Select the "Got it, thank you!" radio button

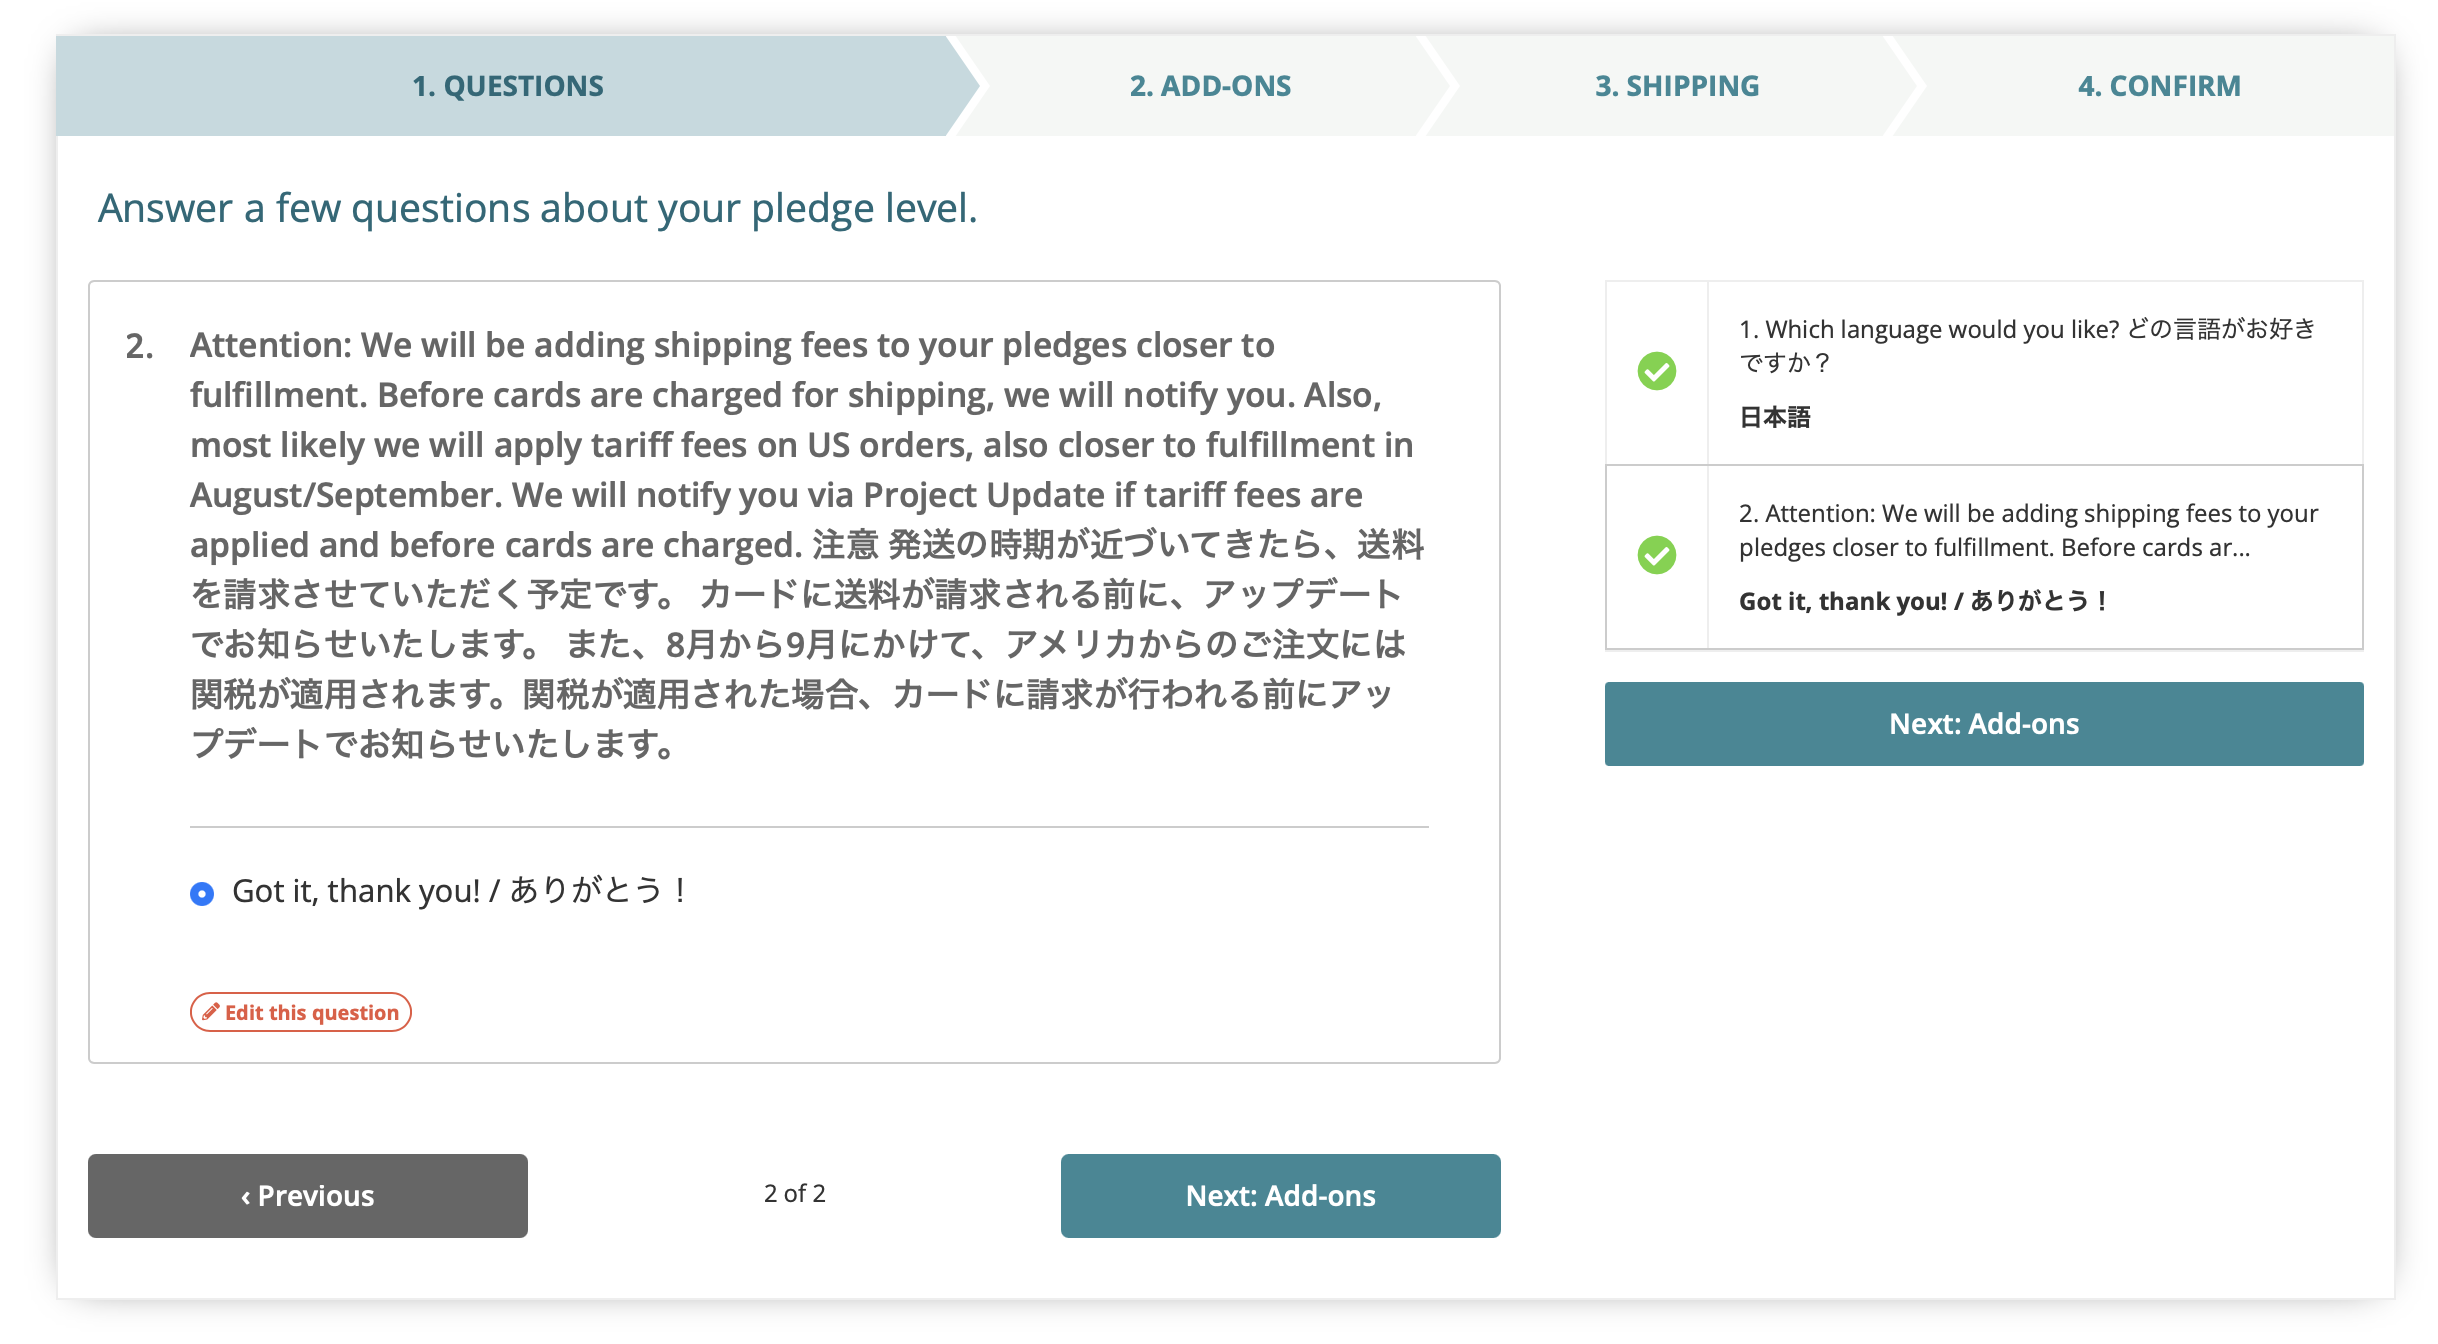point(202,893)
